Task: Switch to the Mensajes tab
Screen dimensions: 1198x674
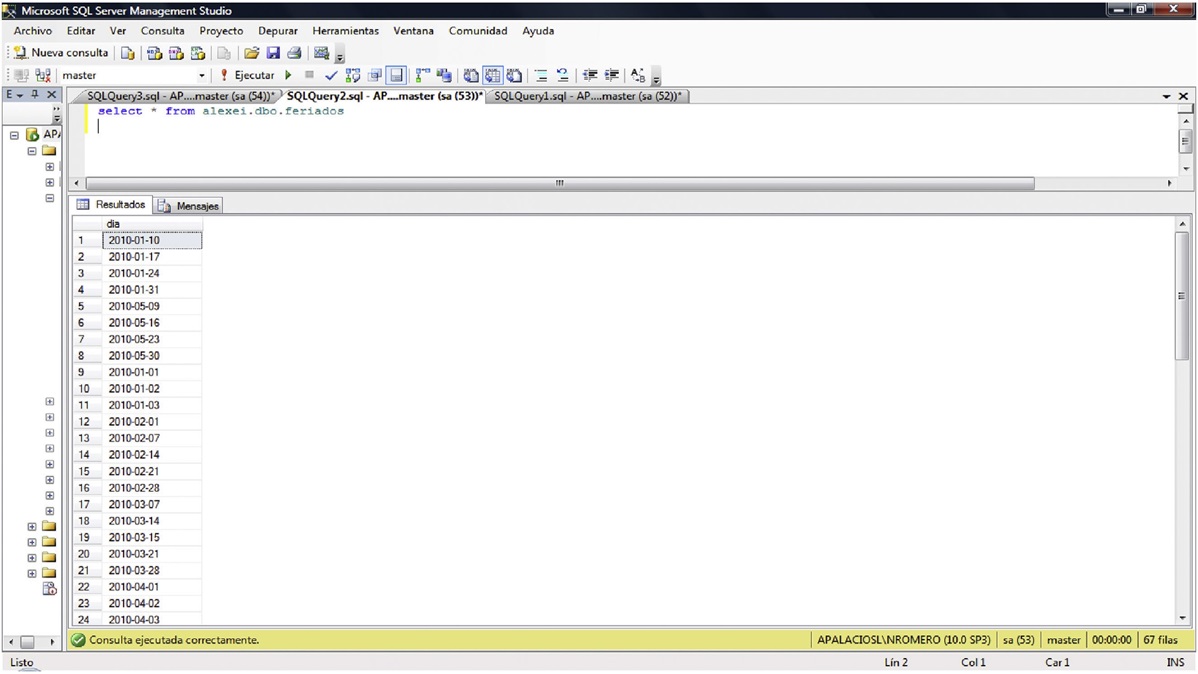Action: click(x=190, y=206)
